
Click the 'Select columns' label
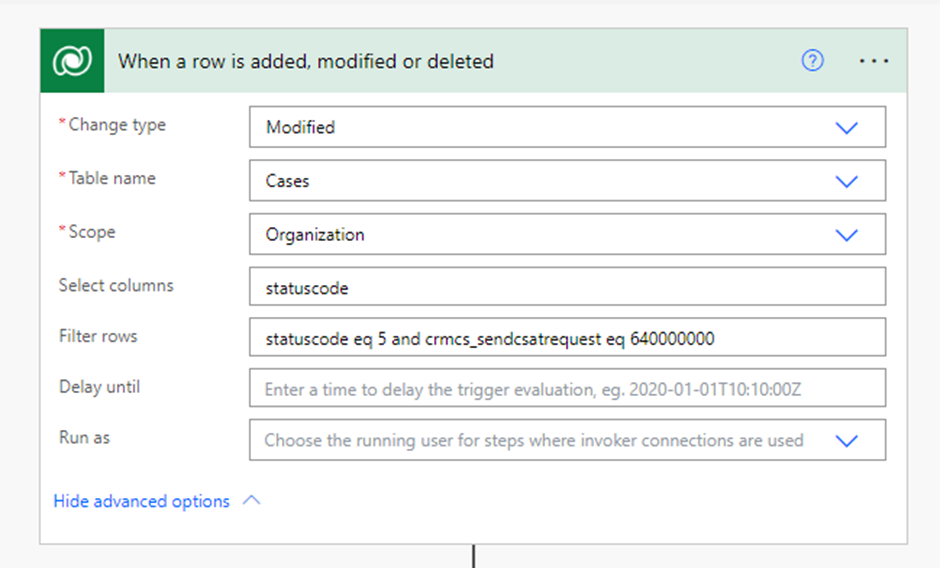[116, 285]
